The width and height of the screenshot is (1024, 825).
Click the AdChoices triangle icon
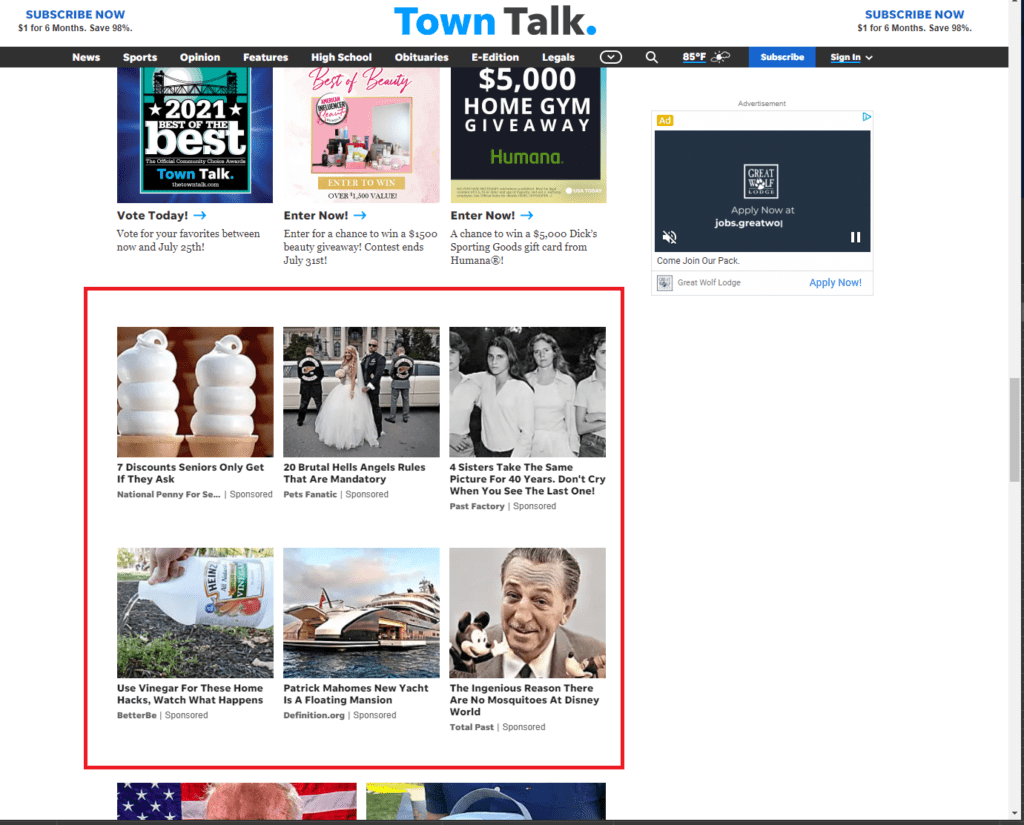[x=867, y=117]
